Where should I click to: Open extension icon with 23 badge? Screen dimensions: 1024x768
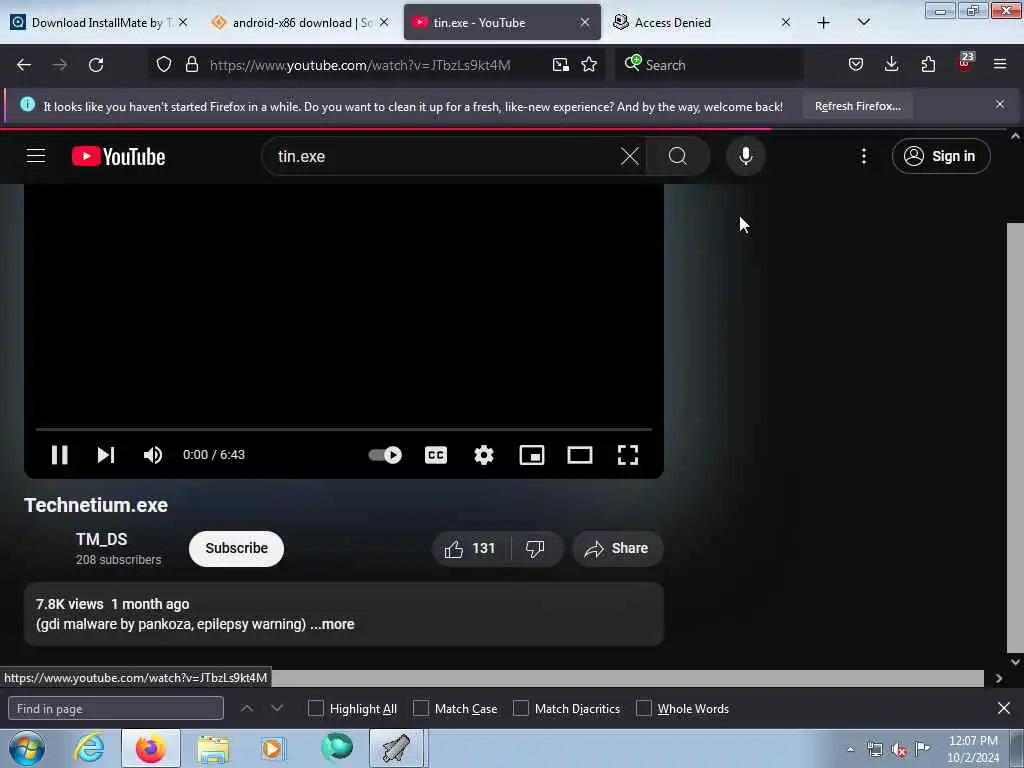click(x=965, y=63)
